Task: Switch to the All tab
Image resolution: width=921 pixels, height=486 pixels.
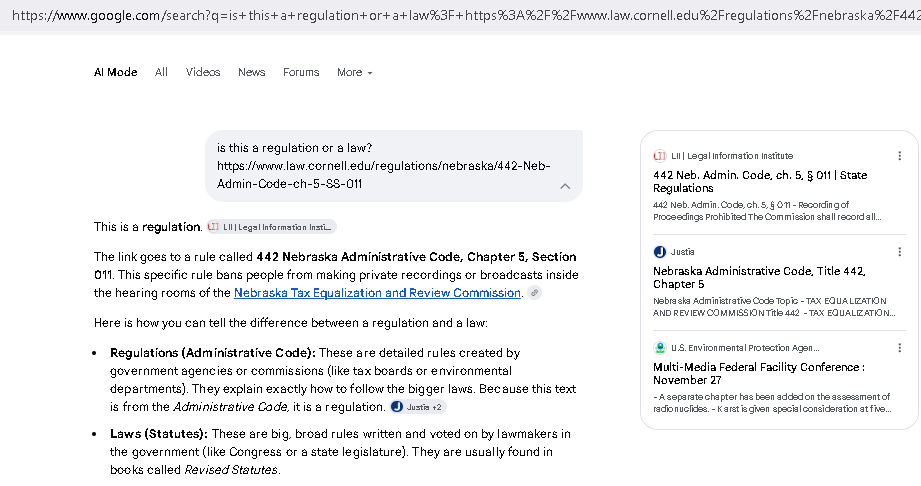Action: [161, 72]
